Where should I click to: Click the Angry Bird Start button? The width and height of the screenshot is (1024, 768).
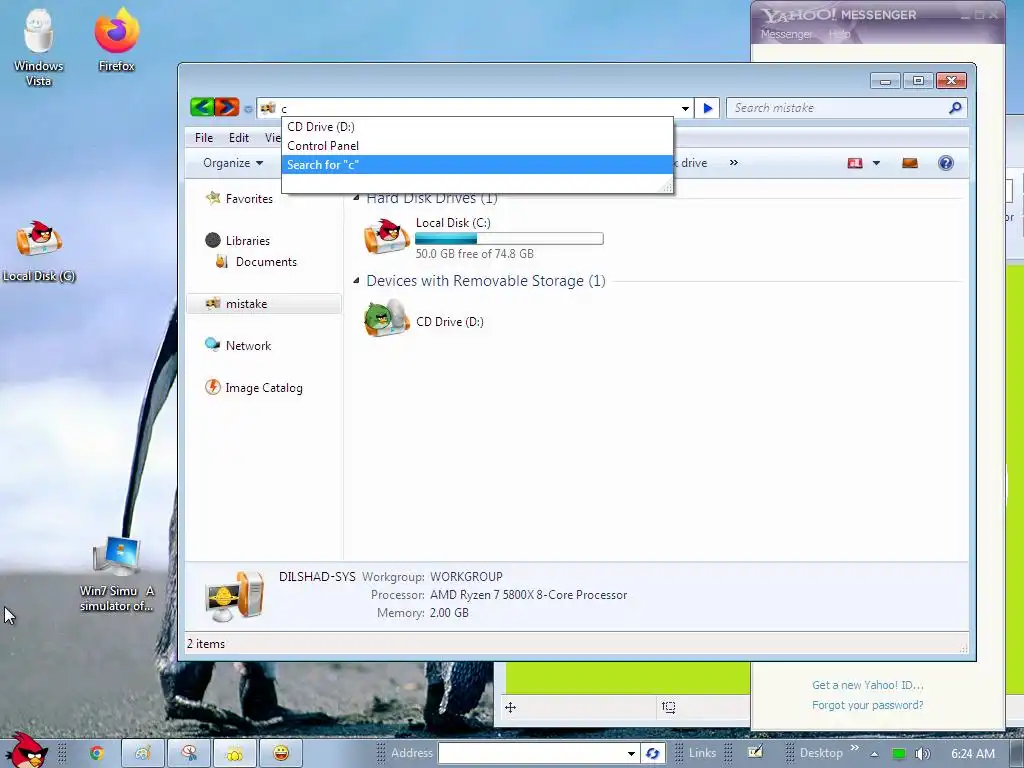26,751
